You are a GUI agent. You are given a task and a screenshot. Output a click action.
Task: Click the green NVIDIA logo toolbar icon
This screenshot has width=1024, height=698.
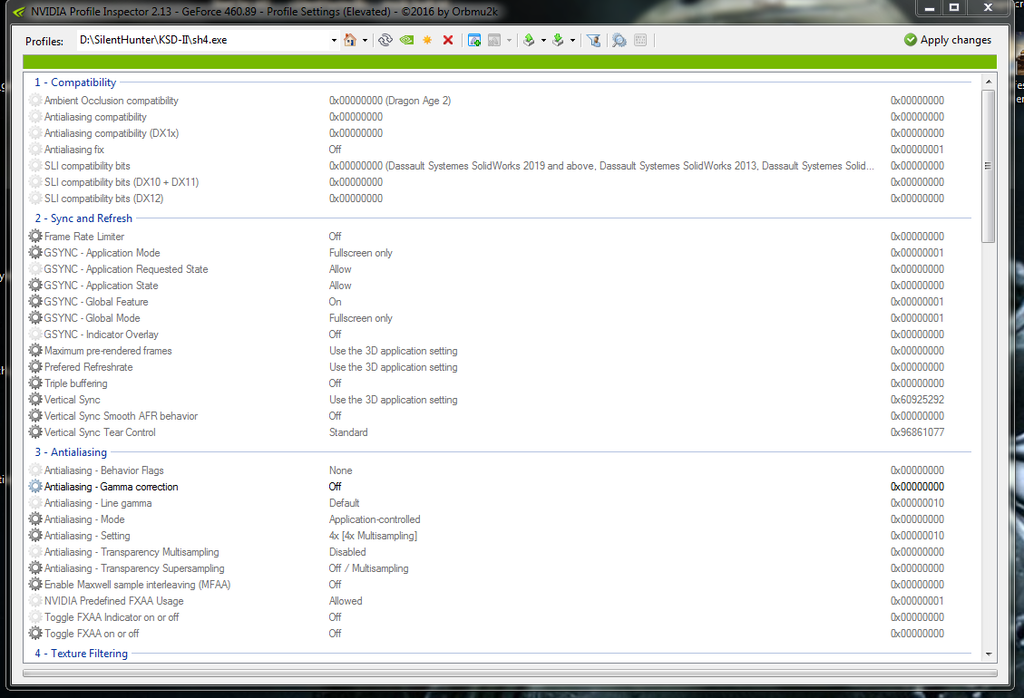pyautogui.click(x=406, y=40)
